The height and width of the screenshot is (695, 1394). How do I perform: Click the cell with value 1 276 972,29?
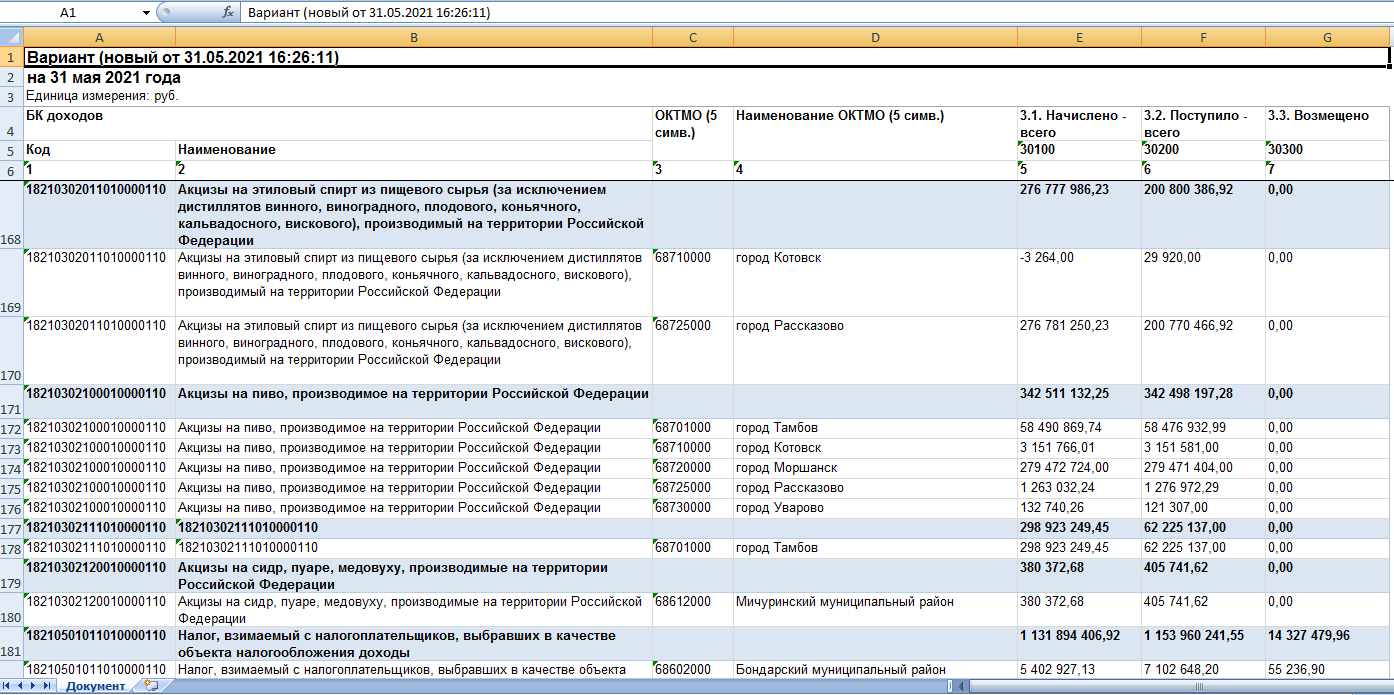[1203, 488]
